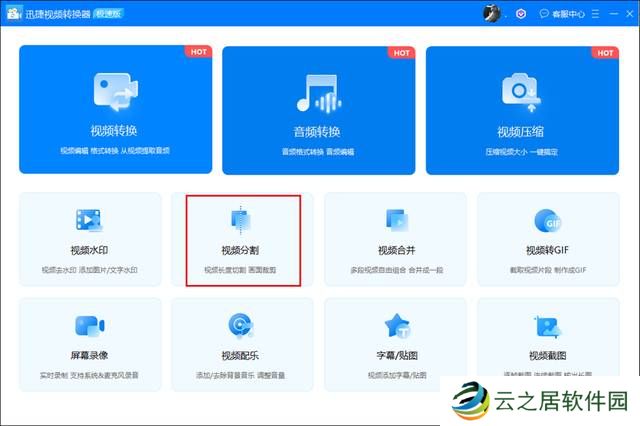This screenshot has height=426, width=640.
Task: Open the 视频截图 video screenshot tool
Action: pos(547,327)
